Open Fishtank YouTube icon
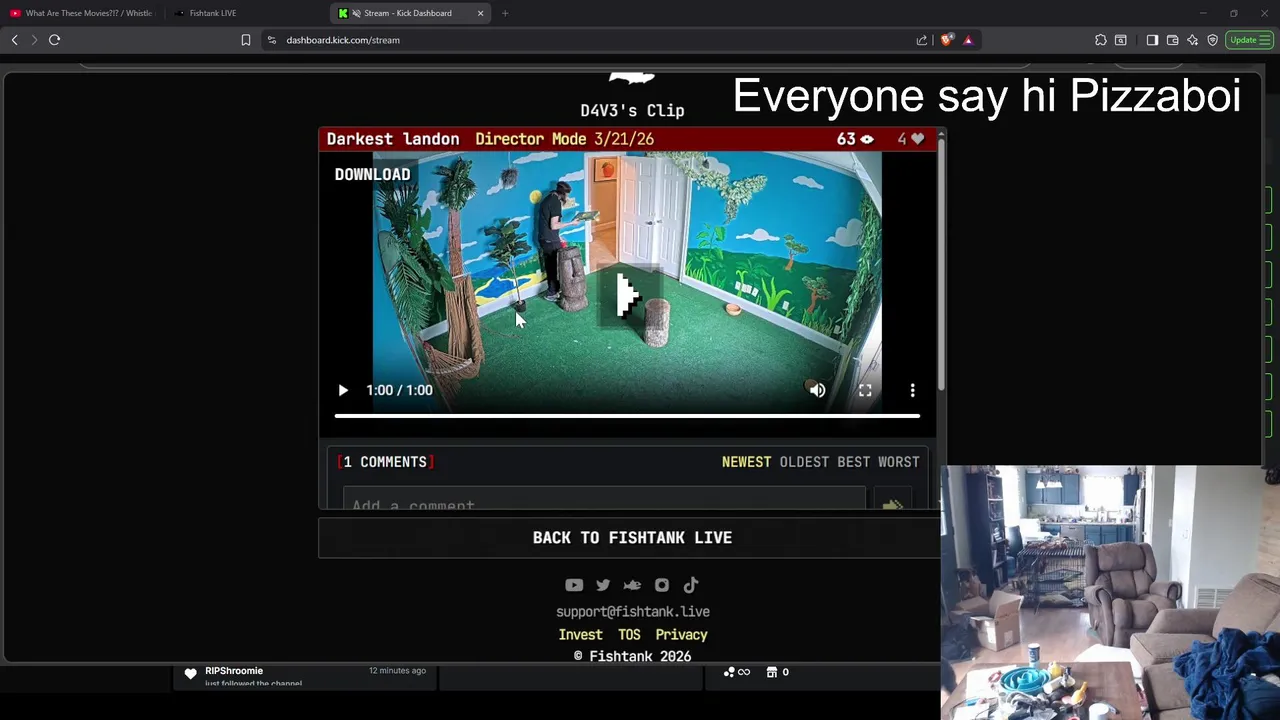This screenshot has height=720, width=1280. 574,585
